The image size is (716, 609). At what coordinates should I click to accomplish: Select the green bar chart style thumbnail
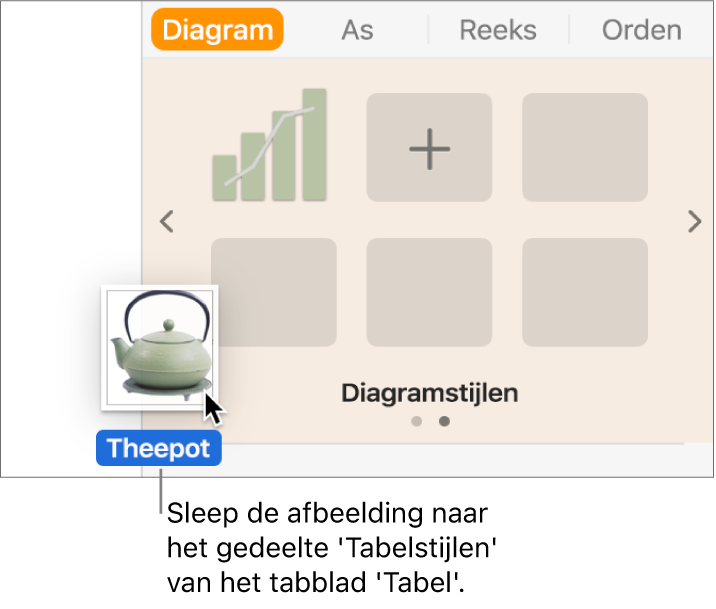[273, 145]
